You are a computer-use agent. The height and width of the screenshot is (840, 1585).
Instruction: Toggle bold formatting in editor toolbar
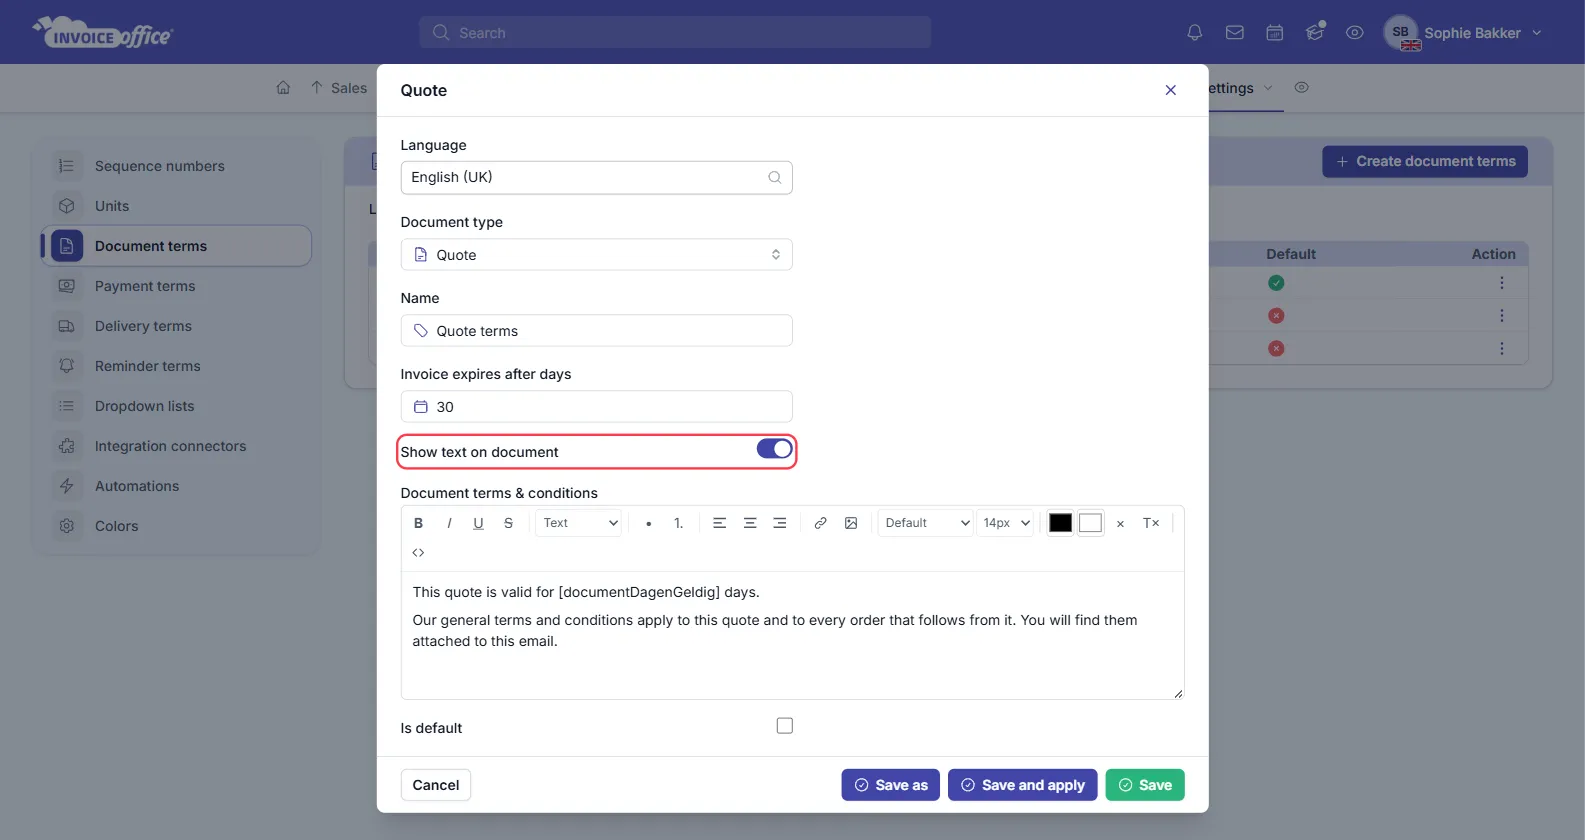(x=418, y=523)
